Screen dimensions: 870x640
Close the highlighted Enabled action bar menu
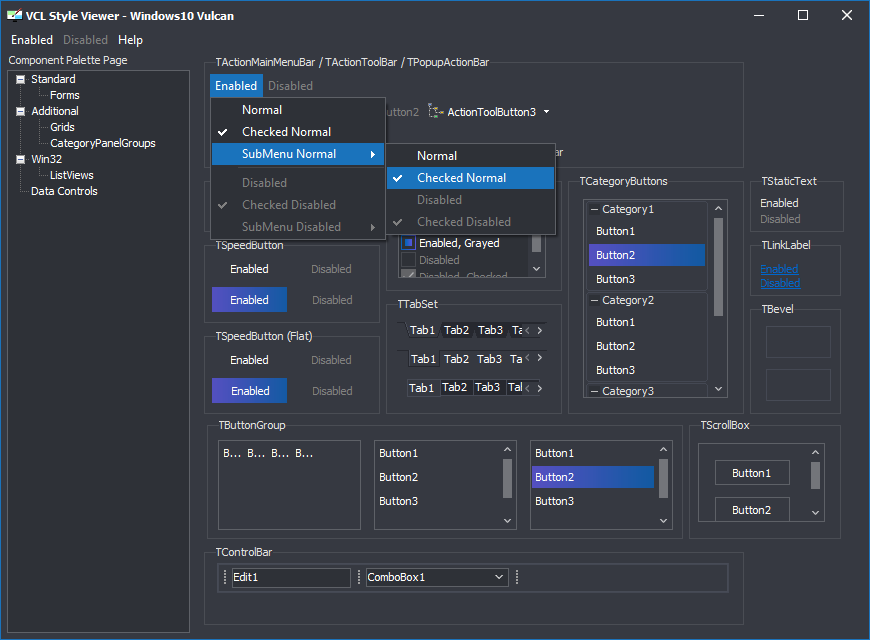pyautogui.click(x=236, y=86)
